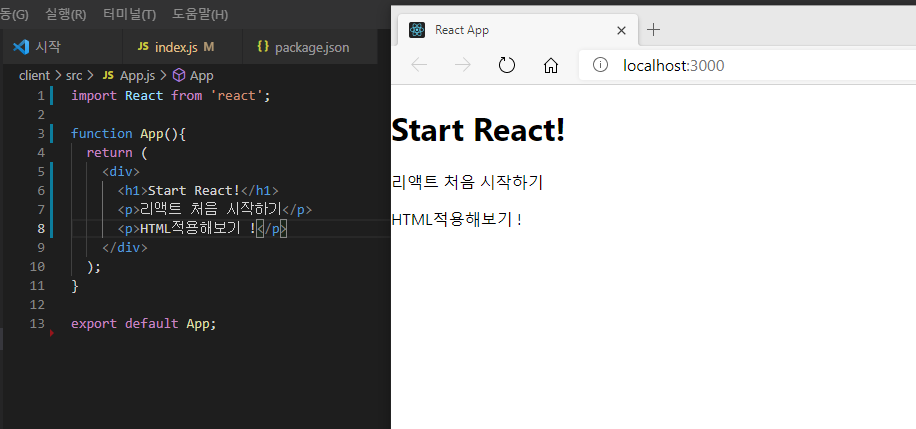Go to the browser home page

coord(550,65)
